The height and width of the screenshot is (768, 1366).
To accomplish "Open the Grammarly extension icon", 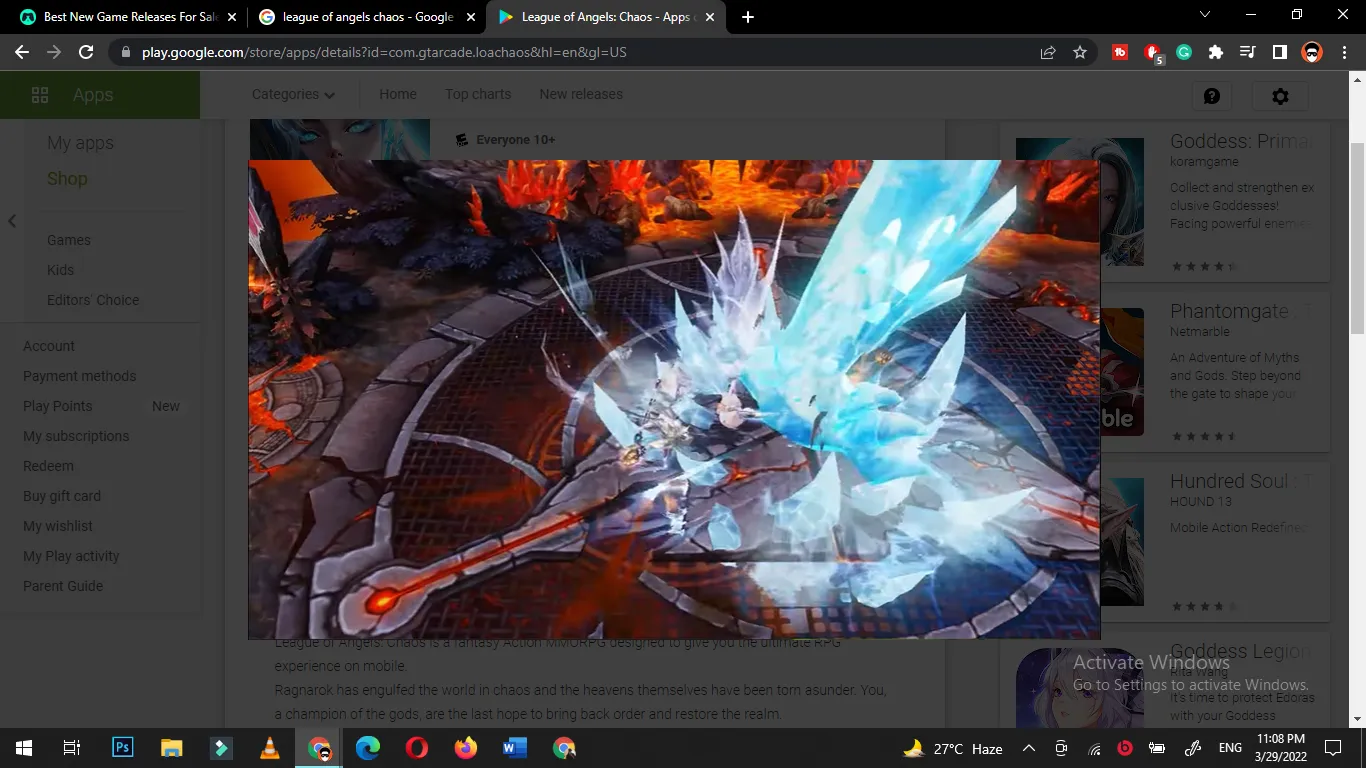I will click(x=1184, y=52).
